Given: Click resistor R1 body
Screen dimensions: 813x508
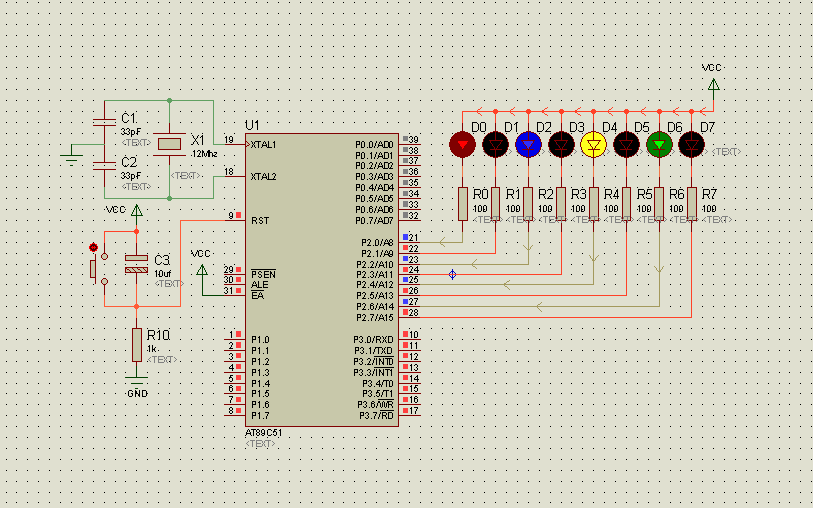Looking at the screenshot, I should [496, 204].
